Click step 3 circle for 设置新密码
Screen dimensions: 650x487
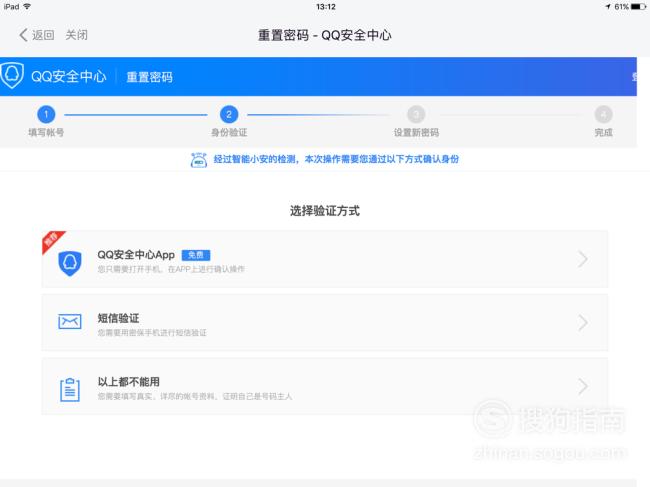(x=416, y=114)
